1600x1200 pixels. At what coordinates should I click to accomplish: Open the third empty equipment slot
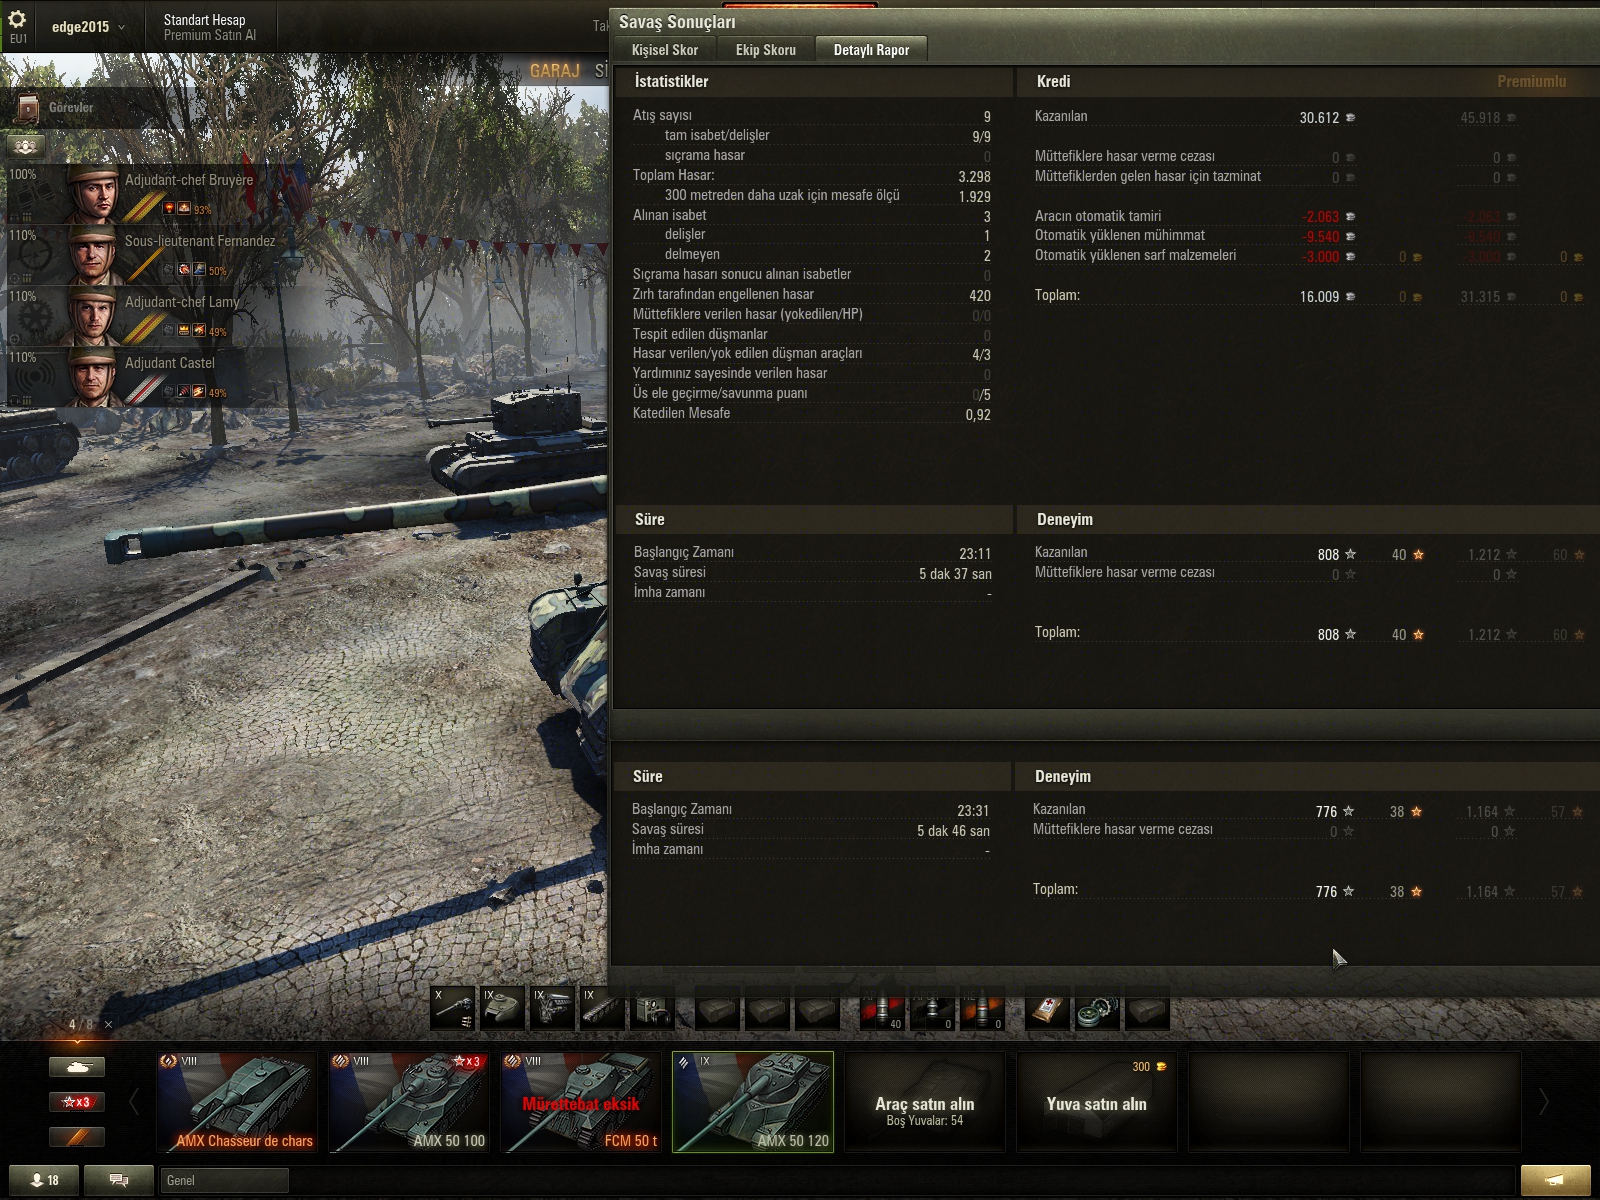click(817, 1009)
